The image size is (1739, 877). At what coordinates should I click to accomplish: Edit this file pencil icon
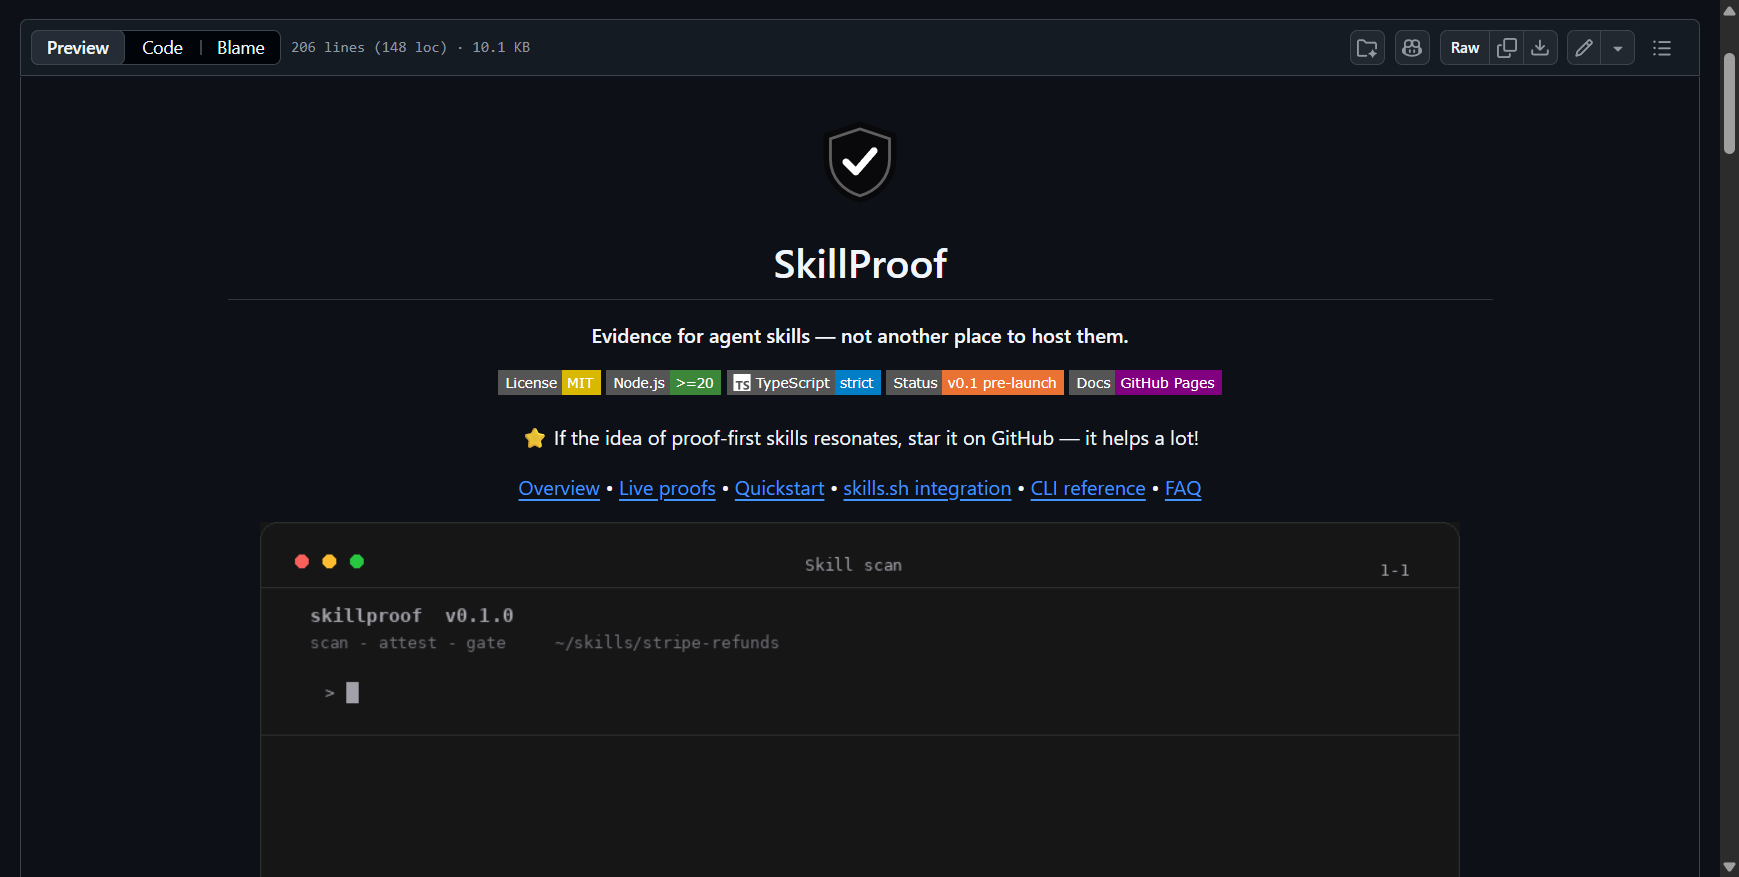(x=1584, y=48)
